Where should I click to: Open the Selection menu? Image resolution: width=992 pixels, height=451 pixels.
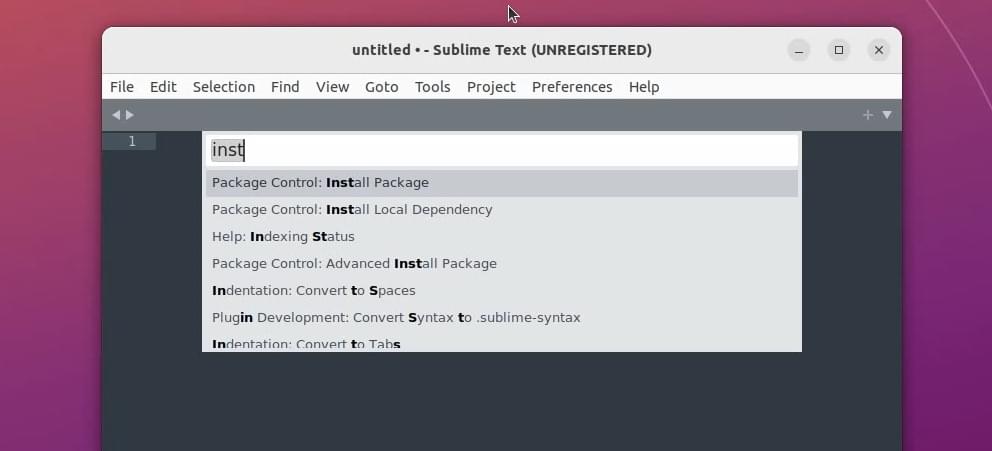pos(224,87)
